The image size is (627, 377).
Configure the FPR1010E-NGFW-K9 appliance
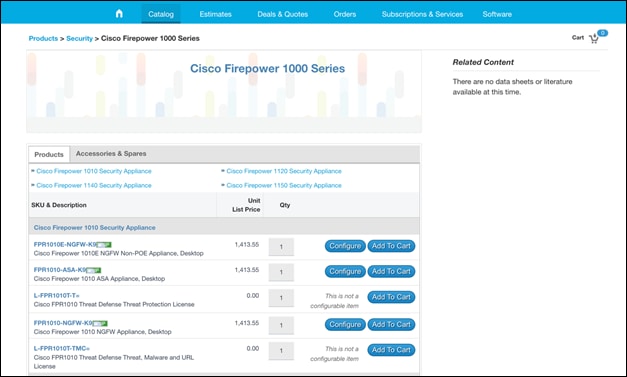[x=345, y=246]
